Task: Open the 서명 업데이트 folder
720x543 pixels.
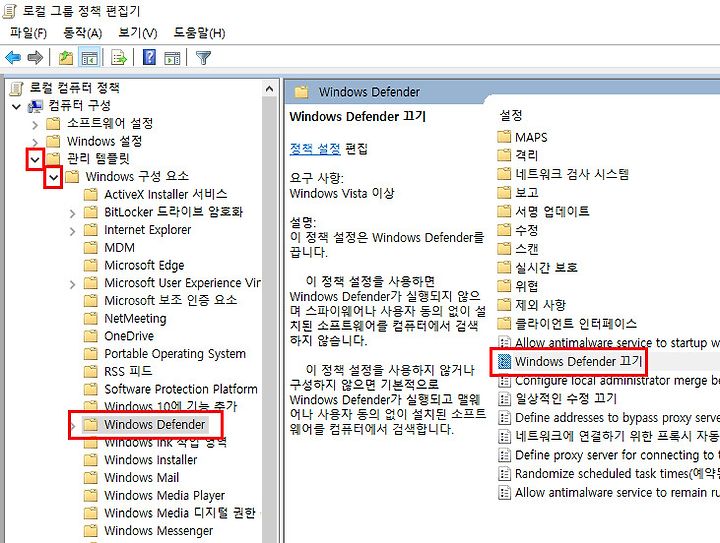Action: coord(543,212)
